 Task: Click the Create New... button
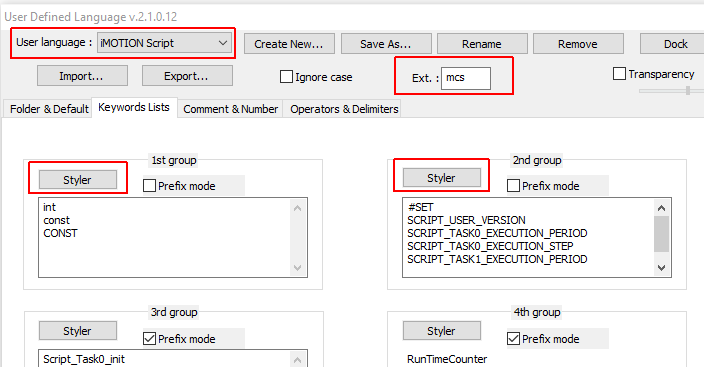(289, 44)
